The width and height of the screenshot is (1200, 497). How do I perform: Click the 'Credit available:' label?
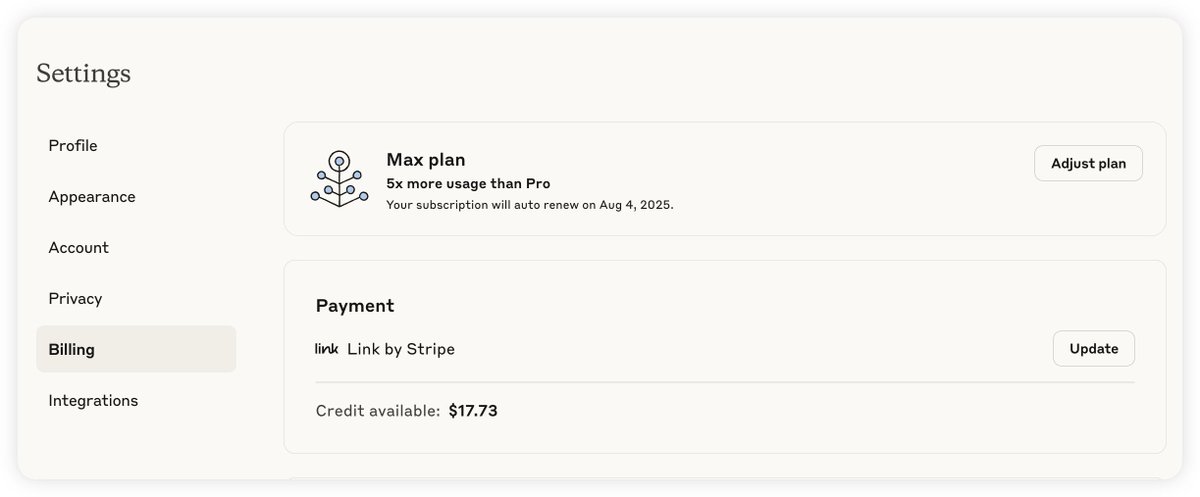tap(378, 411)
